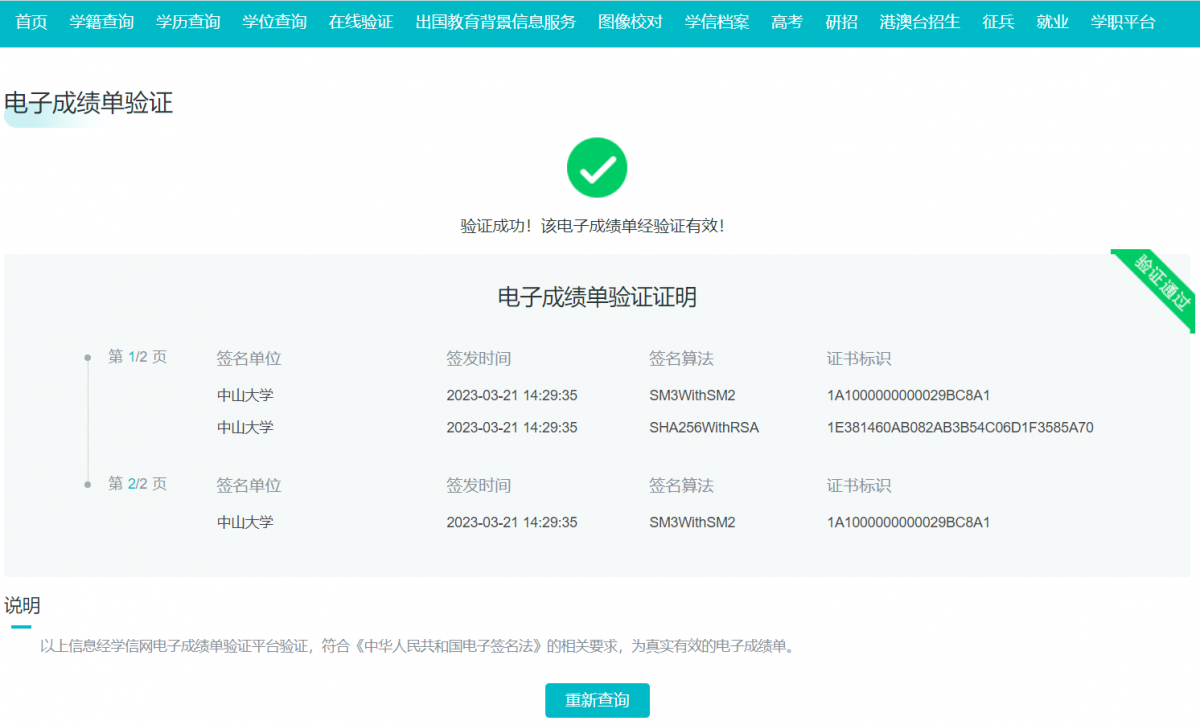Open the 首页 menu item
Image resolution: width=1200 pixels, height=725 pixels.
coord(31,22)
